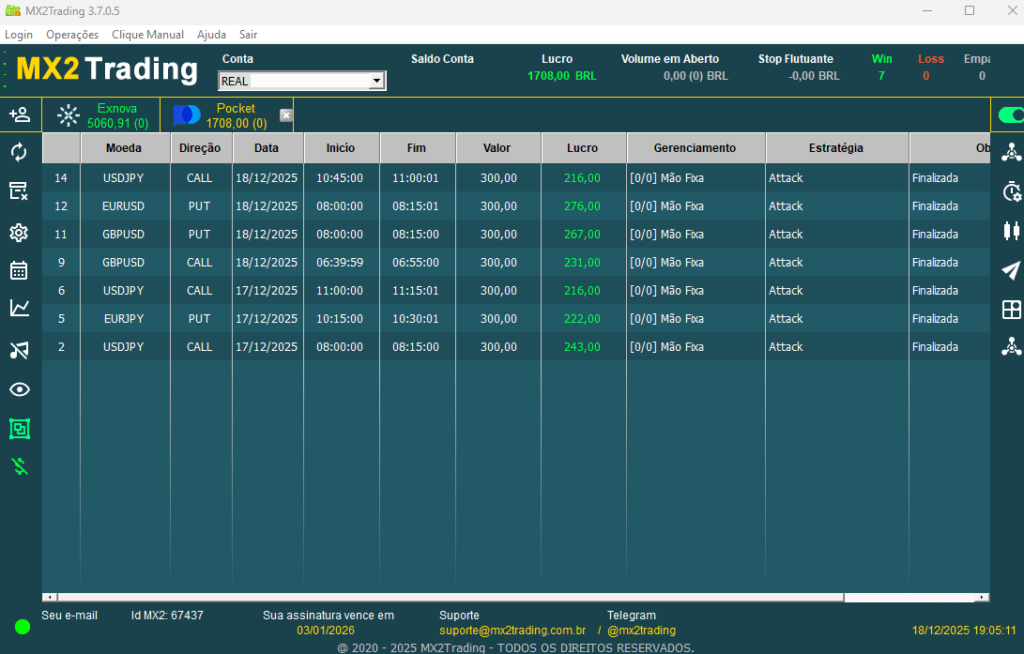Image resolution: width=1024 pixels, height=654 pixels.
Task: Click the suporte@mx2trading.com.br email link
Action: [x=512, y=631]
